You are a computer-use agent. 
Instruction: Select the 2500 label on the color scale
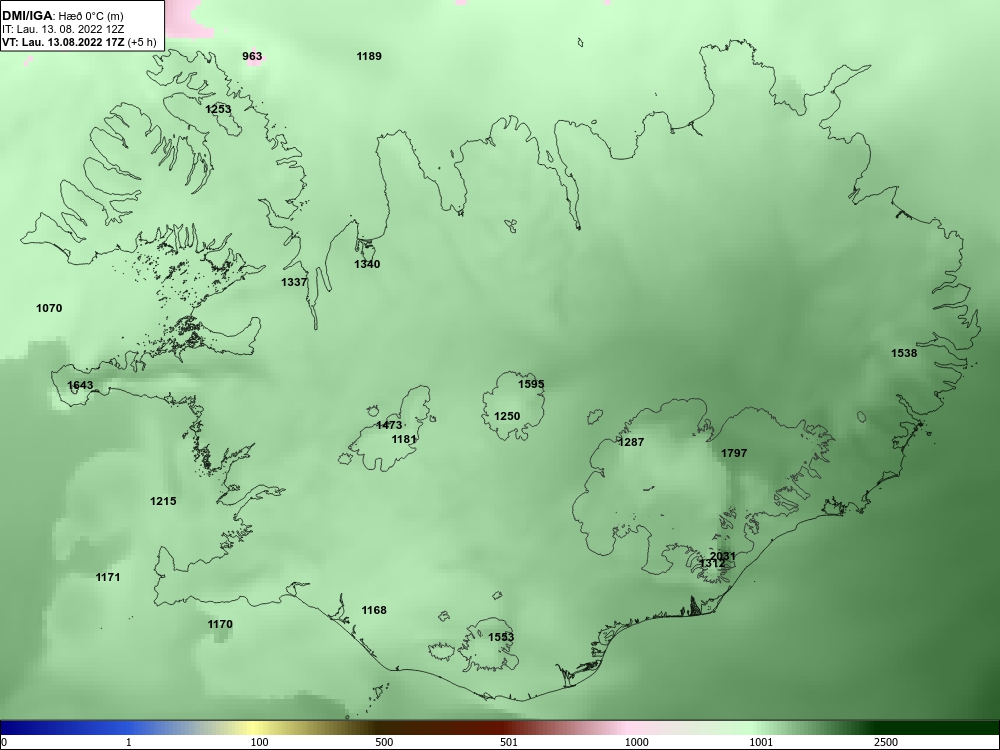[886, 742]
